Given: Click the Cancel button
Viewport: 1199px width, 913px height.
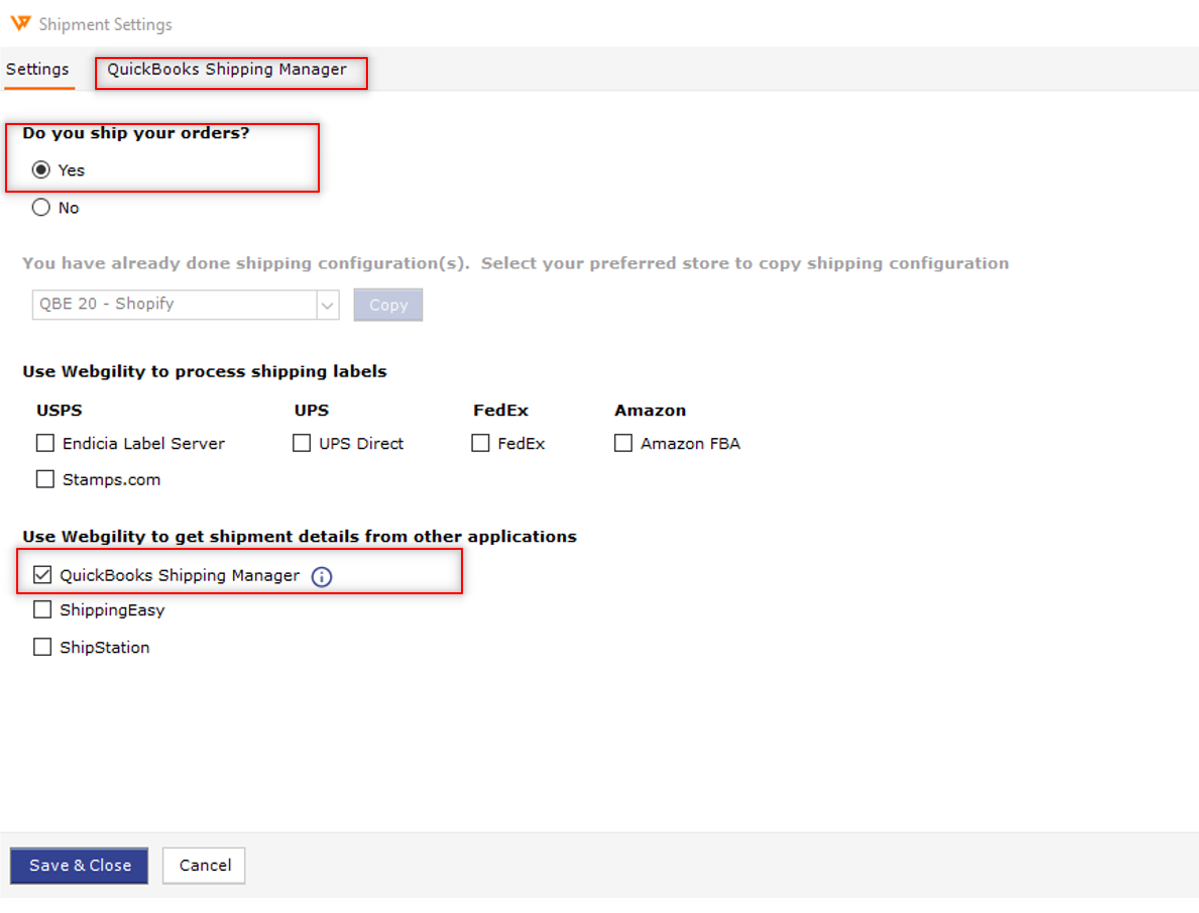Looking at the screenshot, I should (204, 866).
